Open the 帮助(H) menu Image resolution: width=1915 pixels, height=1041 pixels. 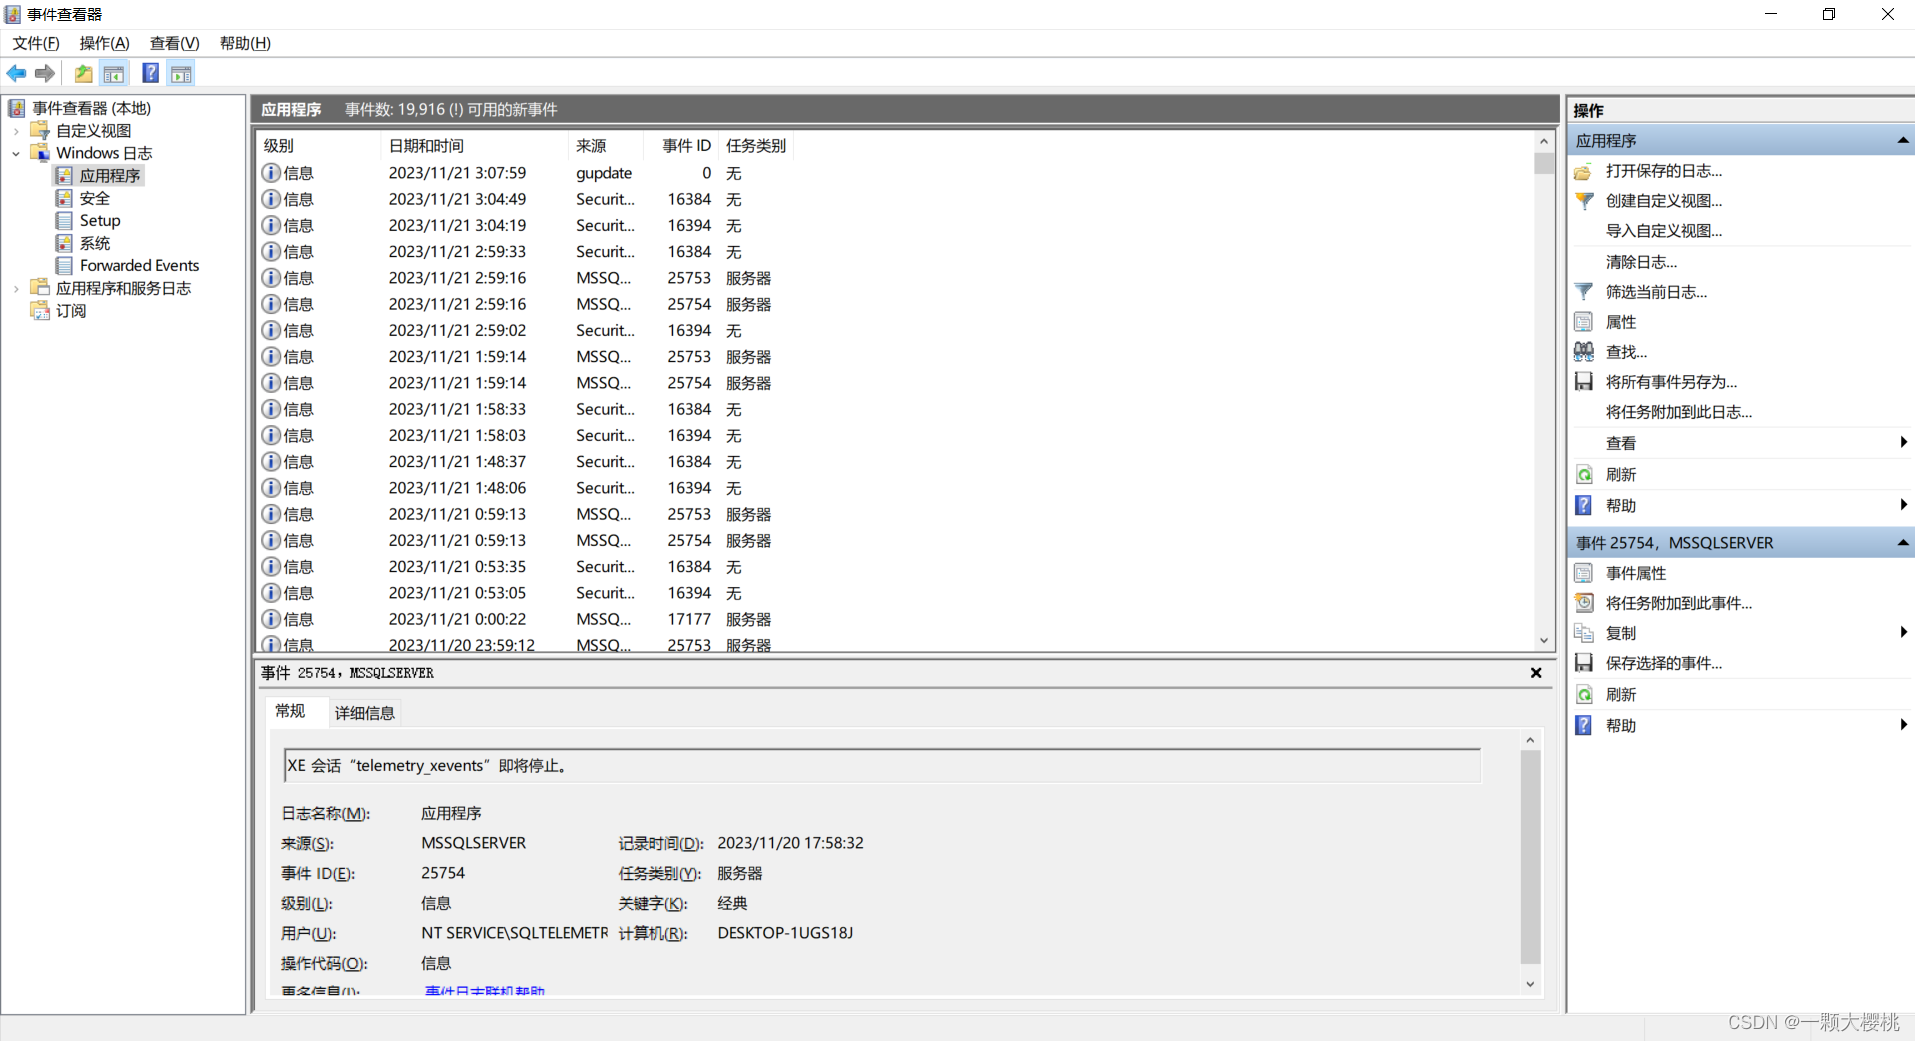point(245,43)
